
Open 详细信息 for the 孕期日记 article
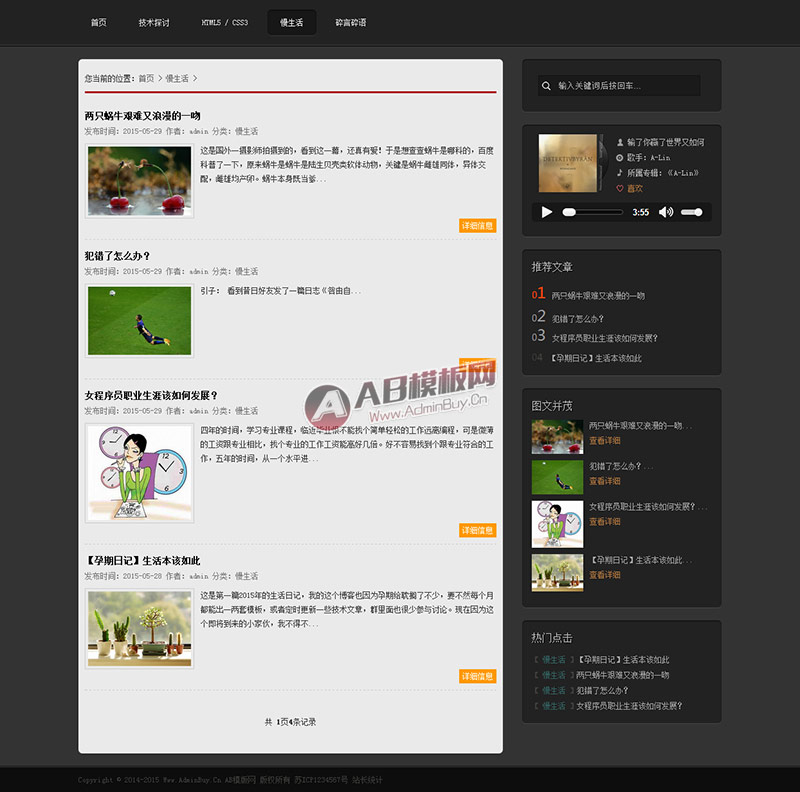click(478, 676)
